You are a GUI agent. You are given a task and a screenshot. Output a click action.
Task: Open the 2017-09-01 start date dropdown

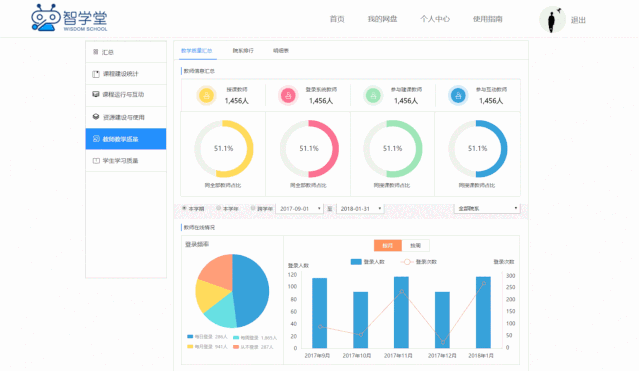[300, 208]
